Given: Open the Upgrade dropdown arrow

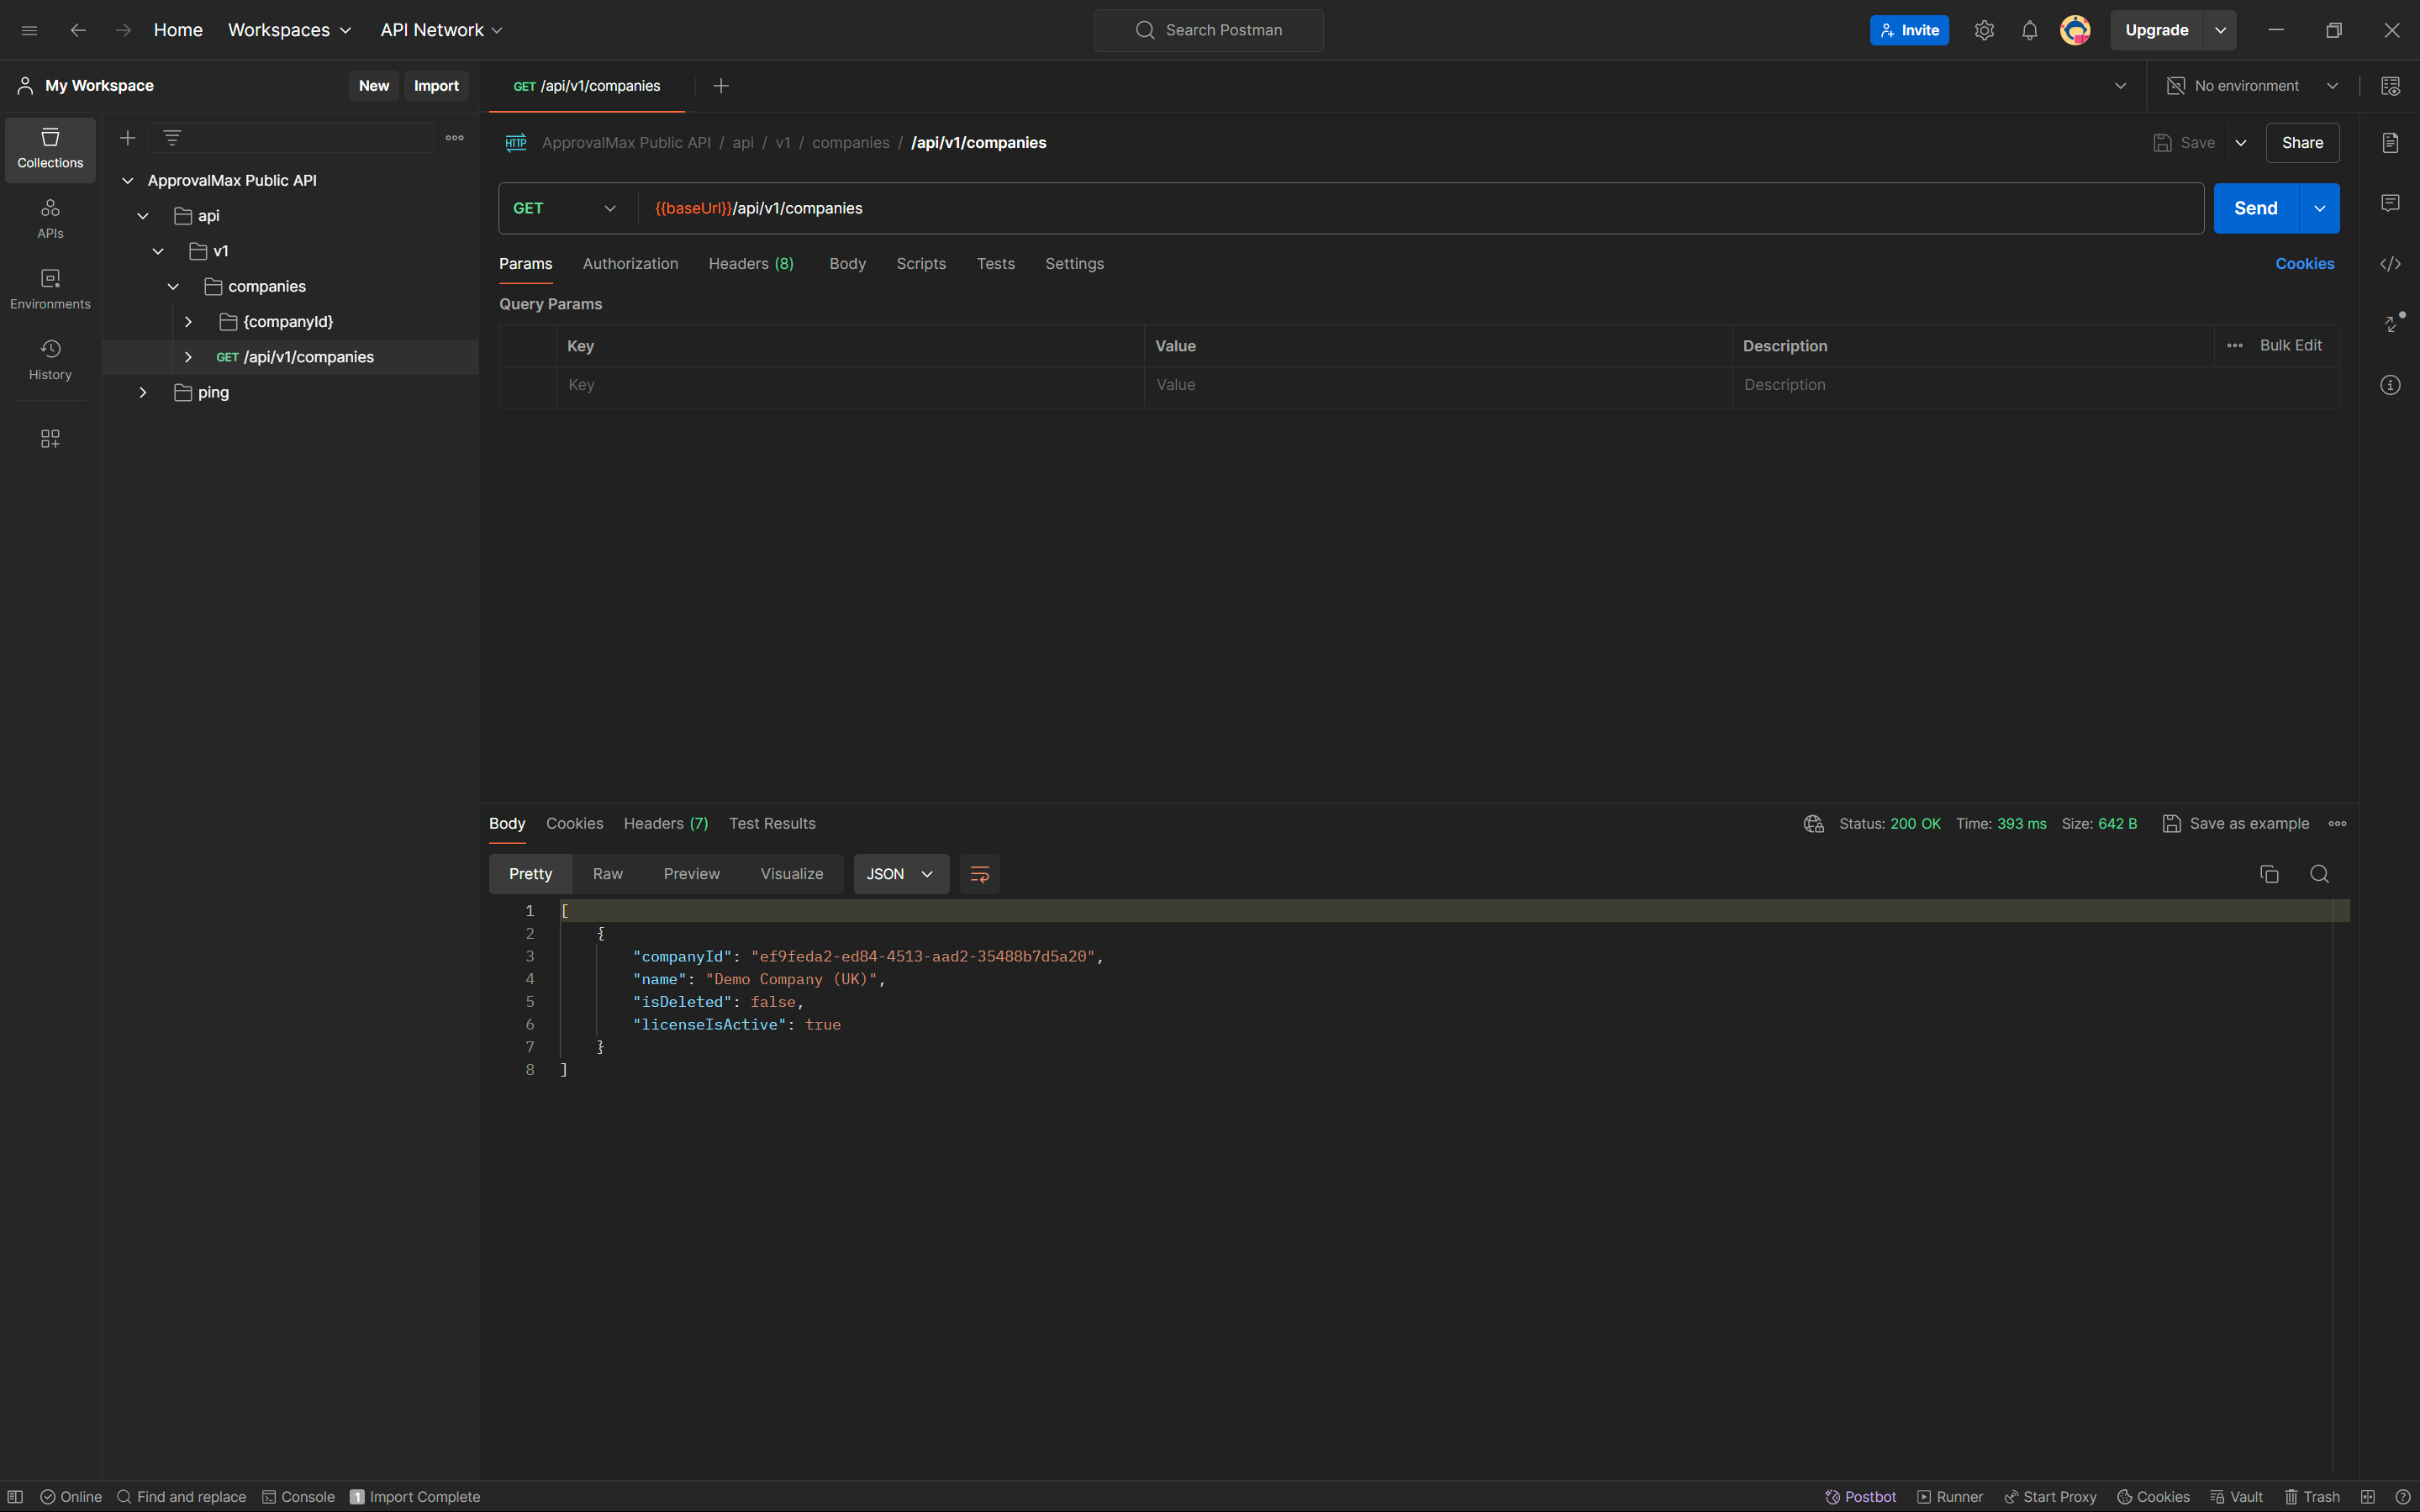Looking at the screenshot, I should [2220, 30].
